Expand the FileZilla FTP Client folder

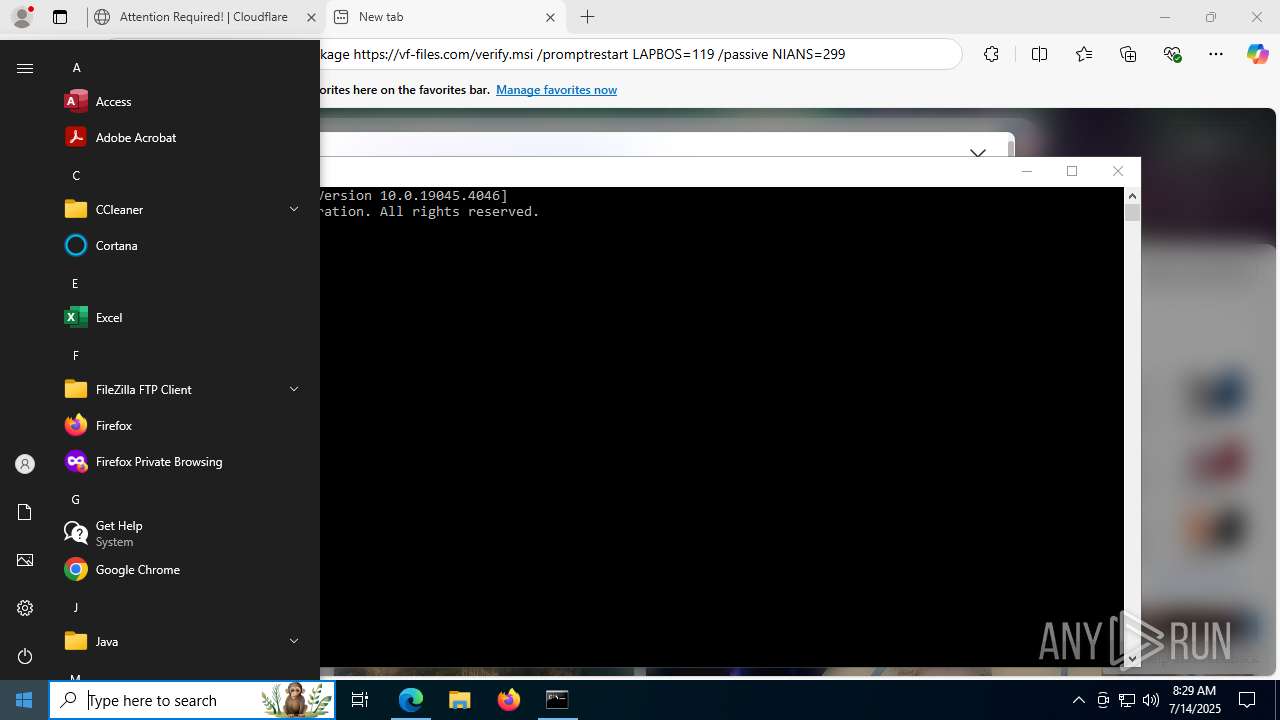click(x=294, y=389)
